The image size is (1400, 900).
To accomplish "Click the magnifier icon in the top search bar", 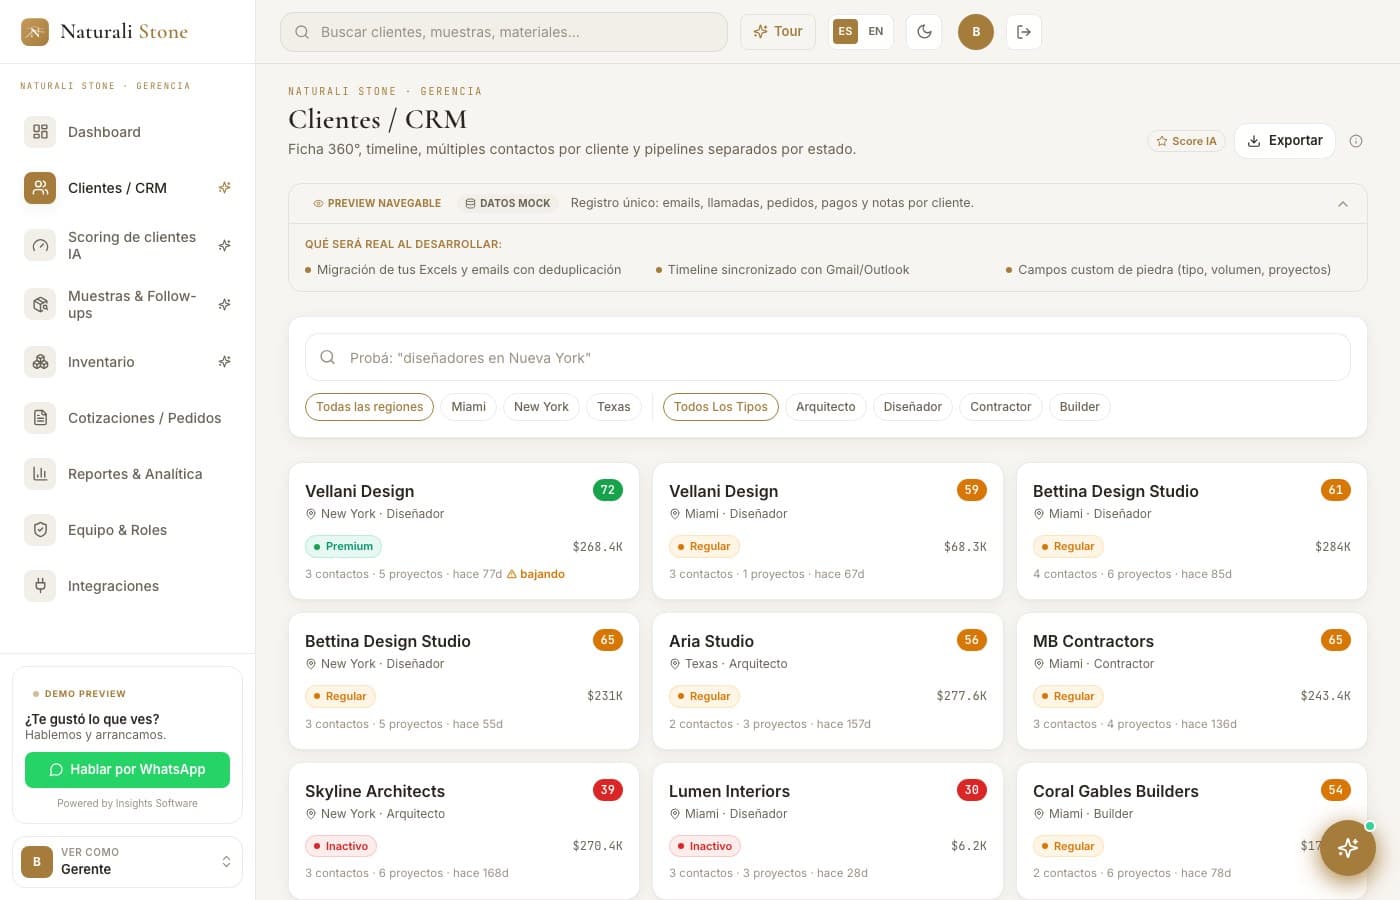I will pyautogui.click(x=302, y=32).
